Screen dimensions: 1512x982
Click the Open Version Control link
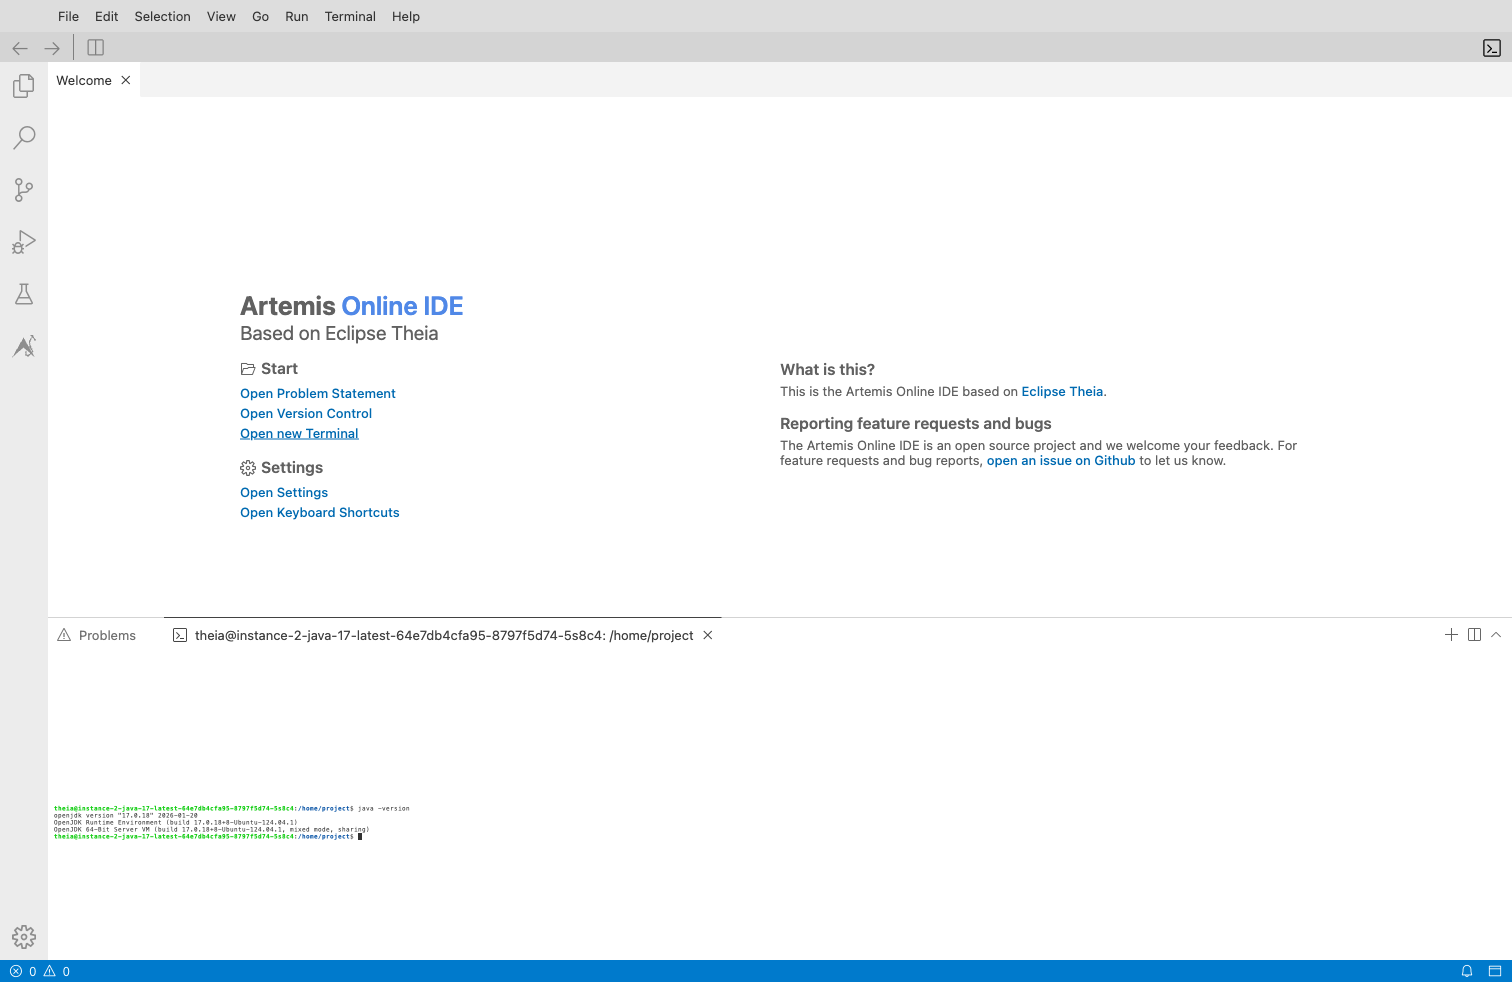[x=306, y=413]
